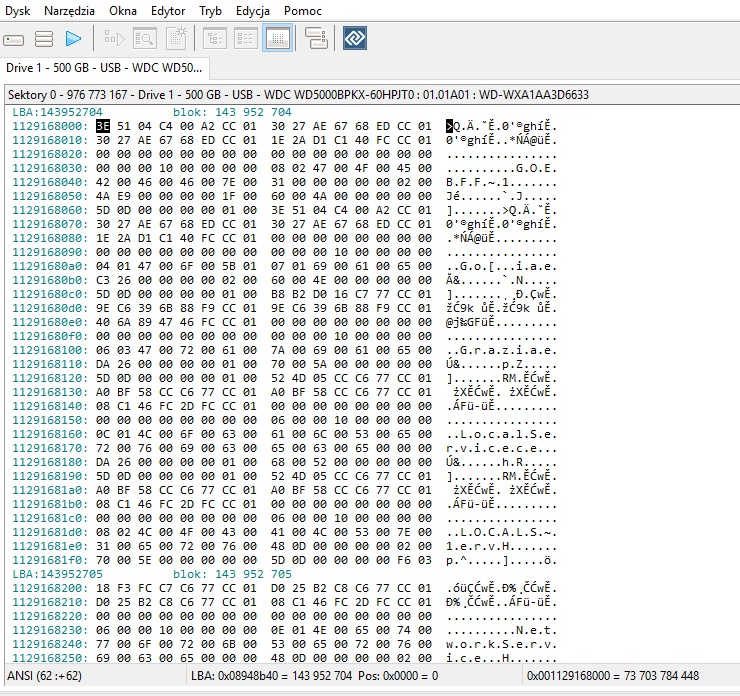
Task: Click ASCII text L.o.c.a.l.S.e.
Action: click(x=509, y=434)
